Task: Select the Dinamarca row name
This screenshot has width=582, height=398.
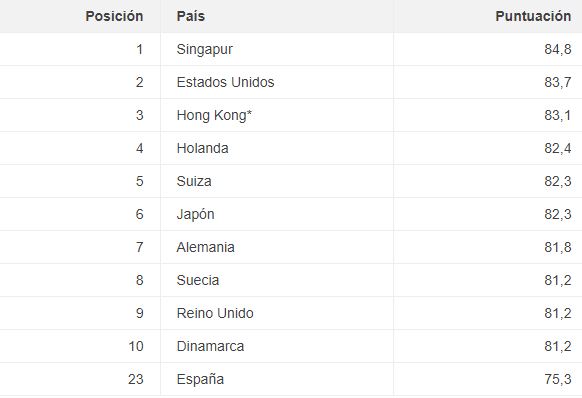Action: pos(210,346)
